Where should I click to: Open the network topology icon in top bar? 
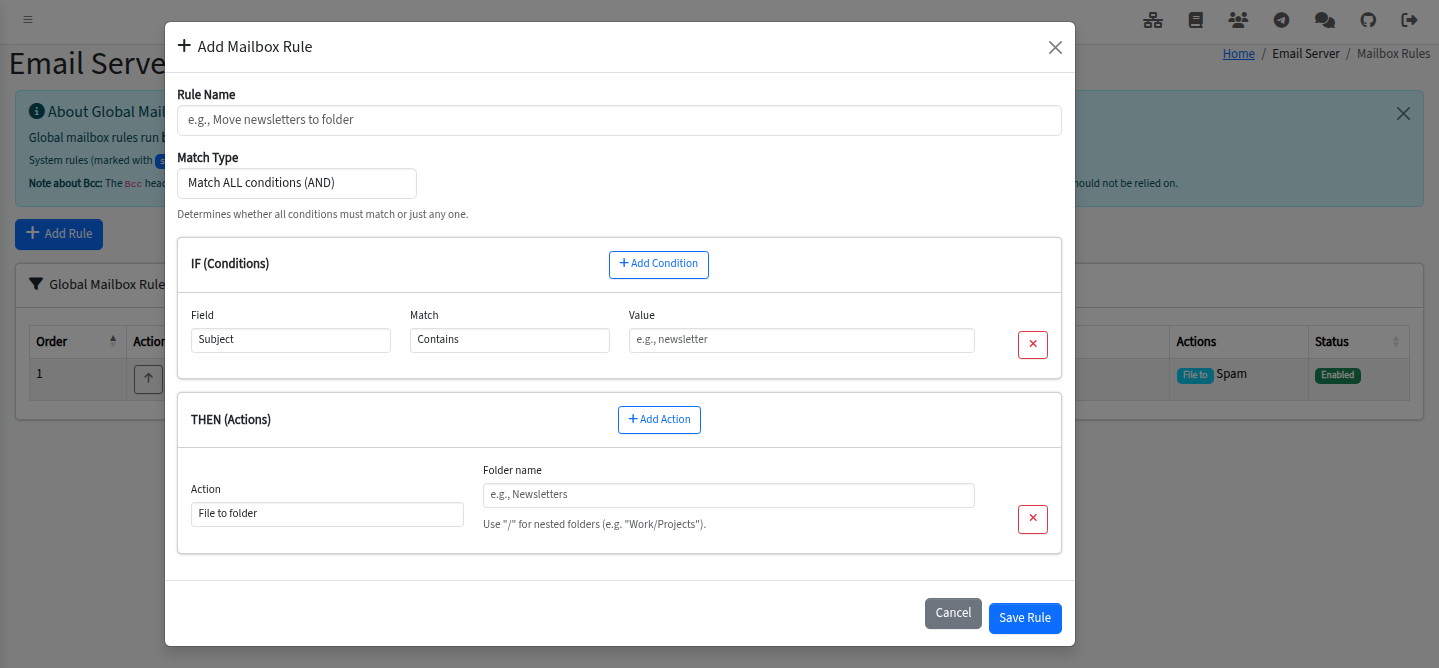1153,20
